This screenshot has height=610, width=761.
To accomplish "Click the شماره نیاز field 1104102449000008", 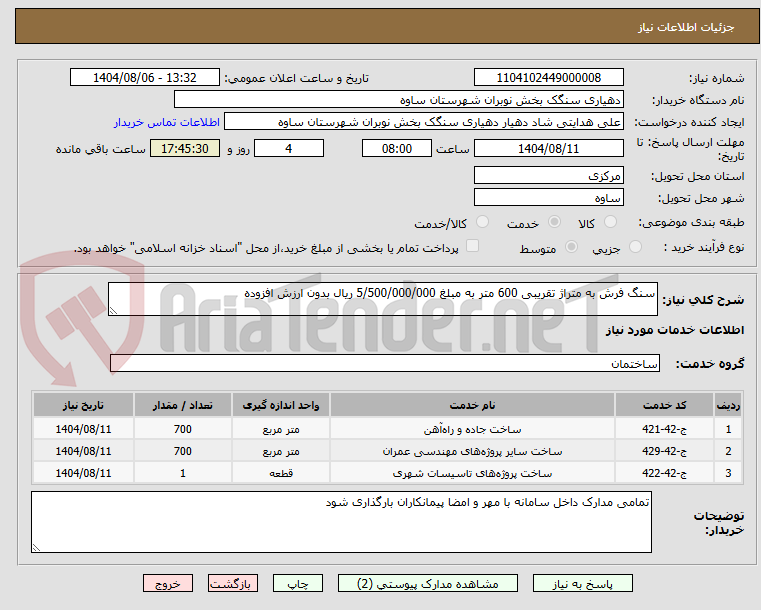I will (x=548, y=78).
